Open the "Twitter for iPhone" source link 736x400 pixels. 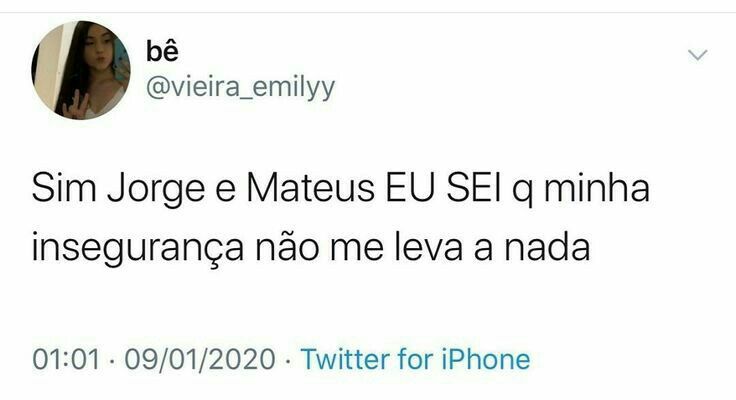point(415,358)
